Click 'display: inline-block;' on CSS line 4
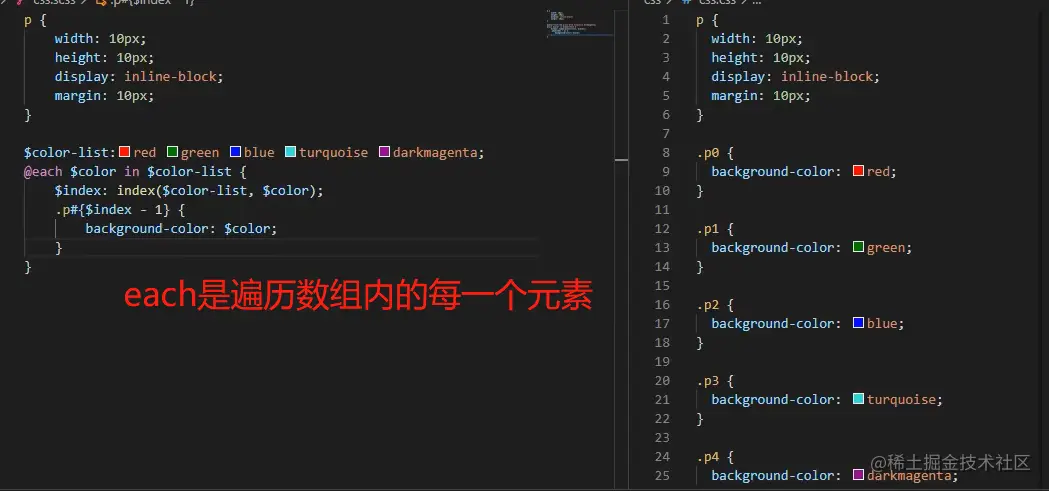Screen dimensions: 1049x491 (x=795, y=76)
